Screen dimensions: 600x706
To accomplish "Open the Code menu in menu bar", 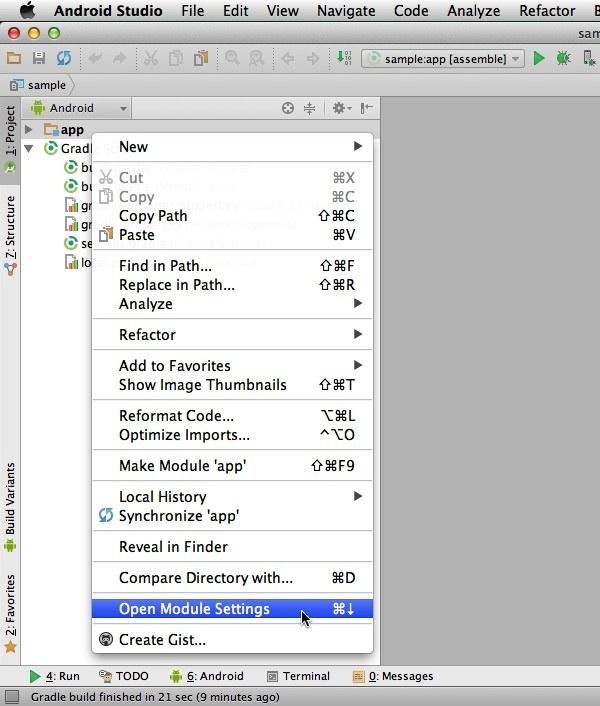I will coord(411,10).
